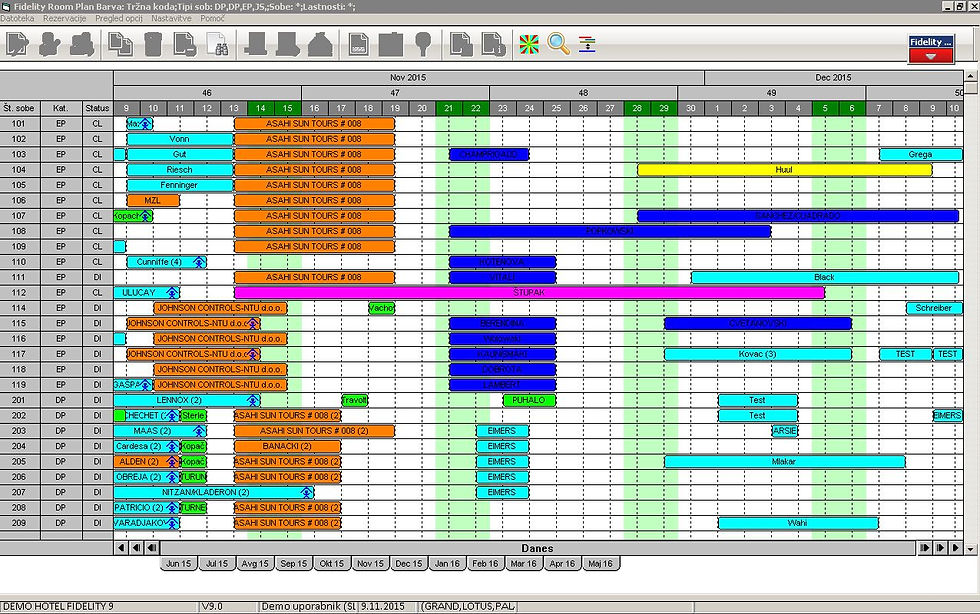
Task: Select the green PUHALO reservation bar
Action: pos(529,400)
